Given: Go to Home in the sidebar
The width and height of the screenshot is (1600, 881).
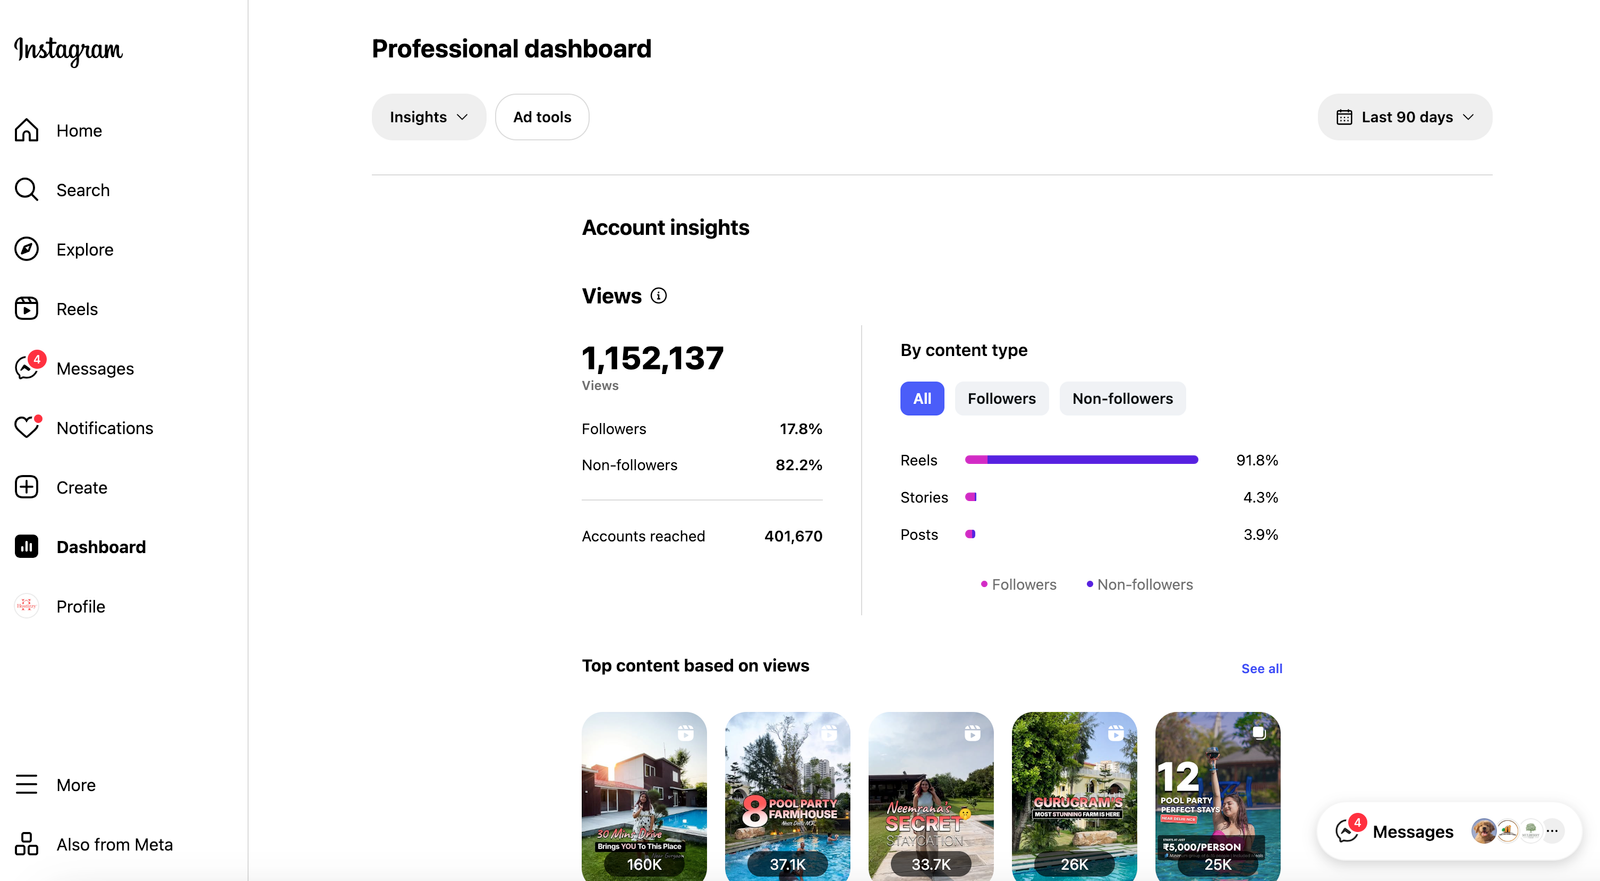Looking at the screenshot, I should click(x=79, y=131).
